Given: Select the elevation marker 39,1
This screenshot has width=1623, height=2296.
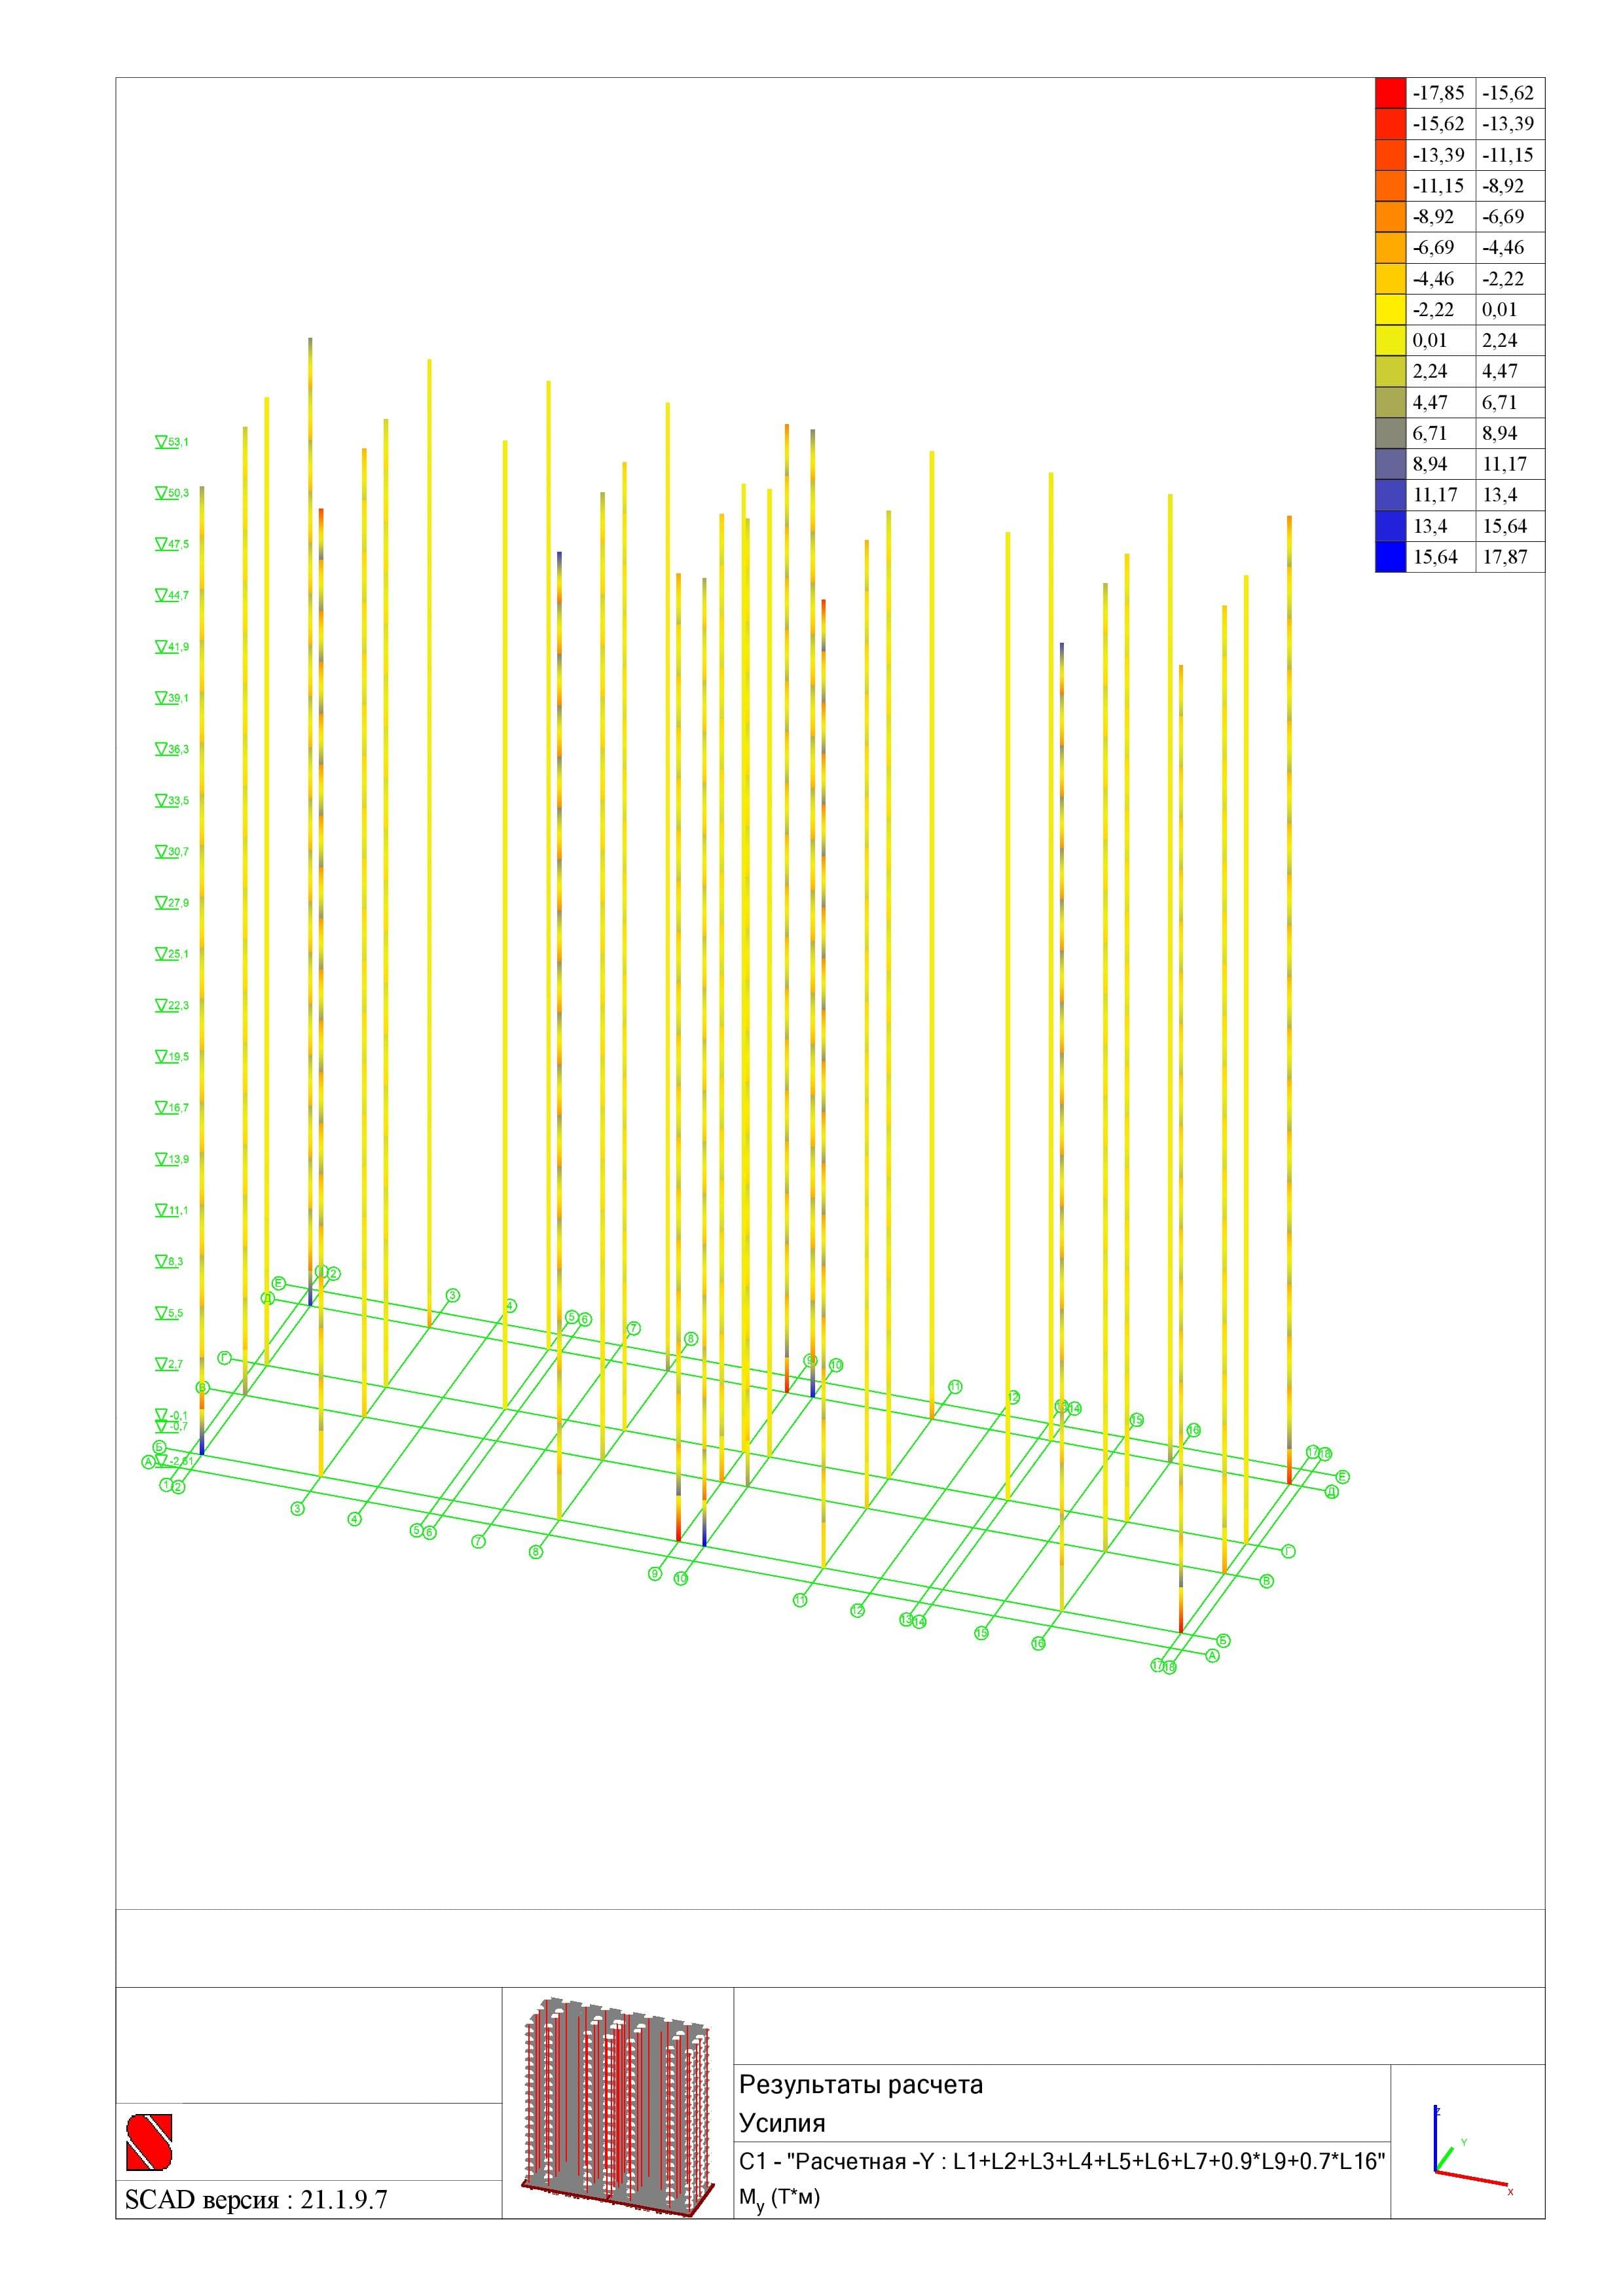Looking at the screenshot, I should click(172, 698).
